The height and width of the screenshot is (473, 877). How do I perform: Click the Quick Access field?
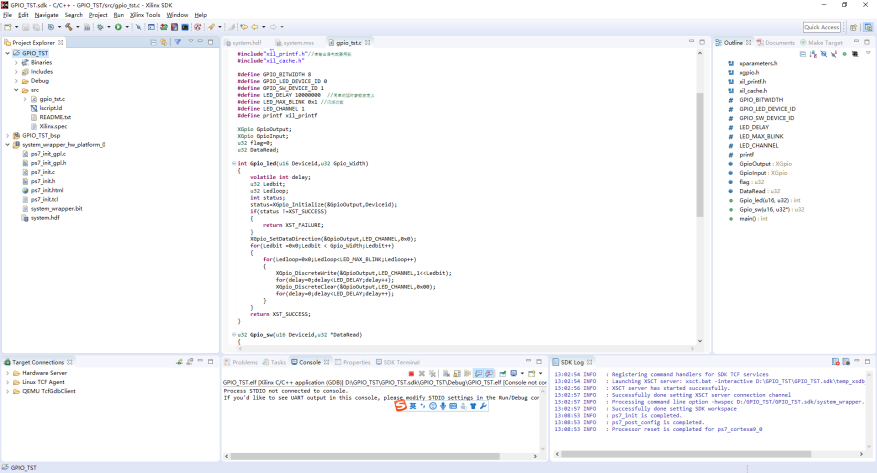coord(822,27)
